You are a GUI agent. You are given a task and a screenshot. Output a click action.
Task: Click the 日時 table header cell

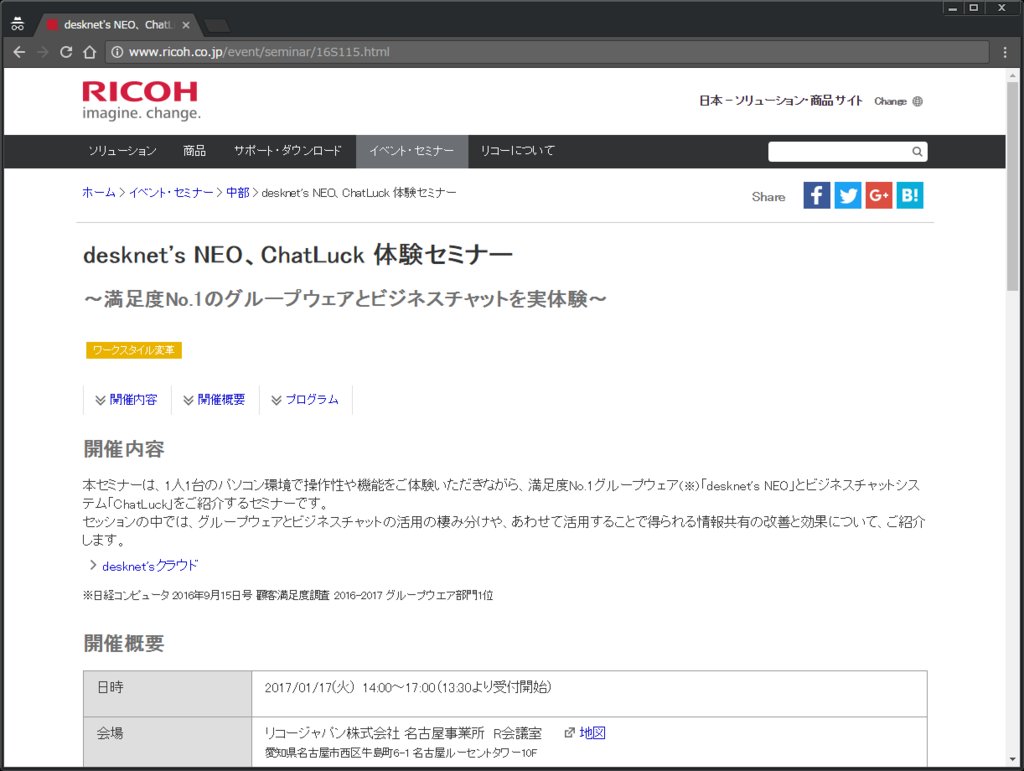point(168,693)
